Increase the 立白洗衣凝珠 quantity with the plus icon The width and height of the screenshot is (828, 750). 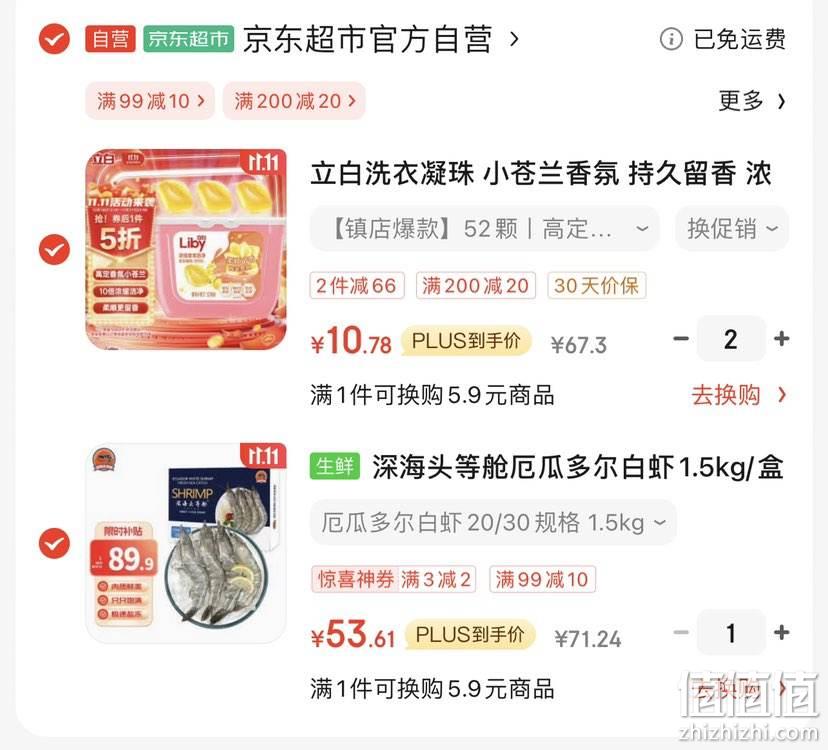782,339
